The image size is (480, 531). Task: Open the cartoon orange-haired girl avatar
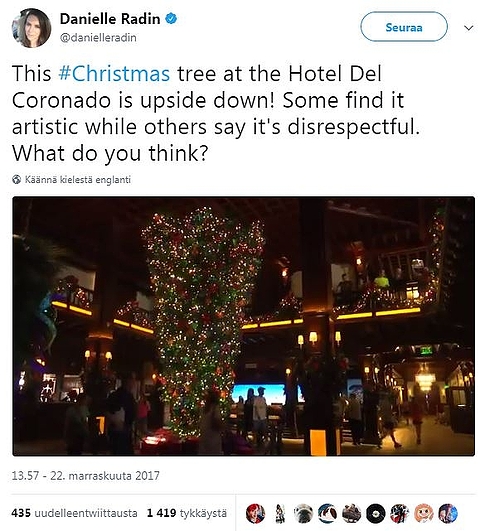point(424,513)
